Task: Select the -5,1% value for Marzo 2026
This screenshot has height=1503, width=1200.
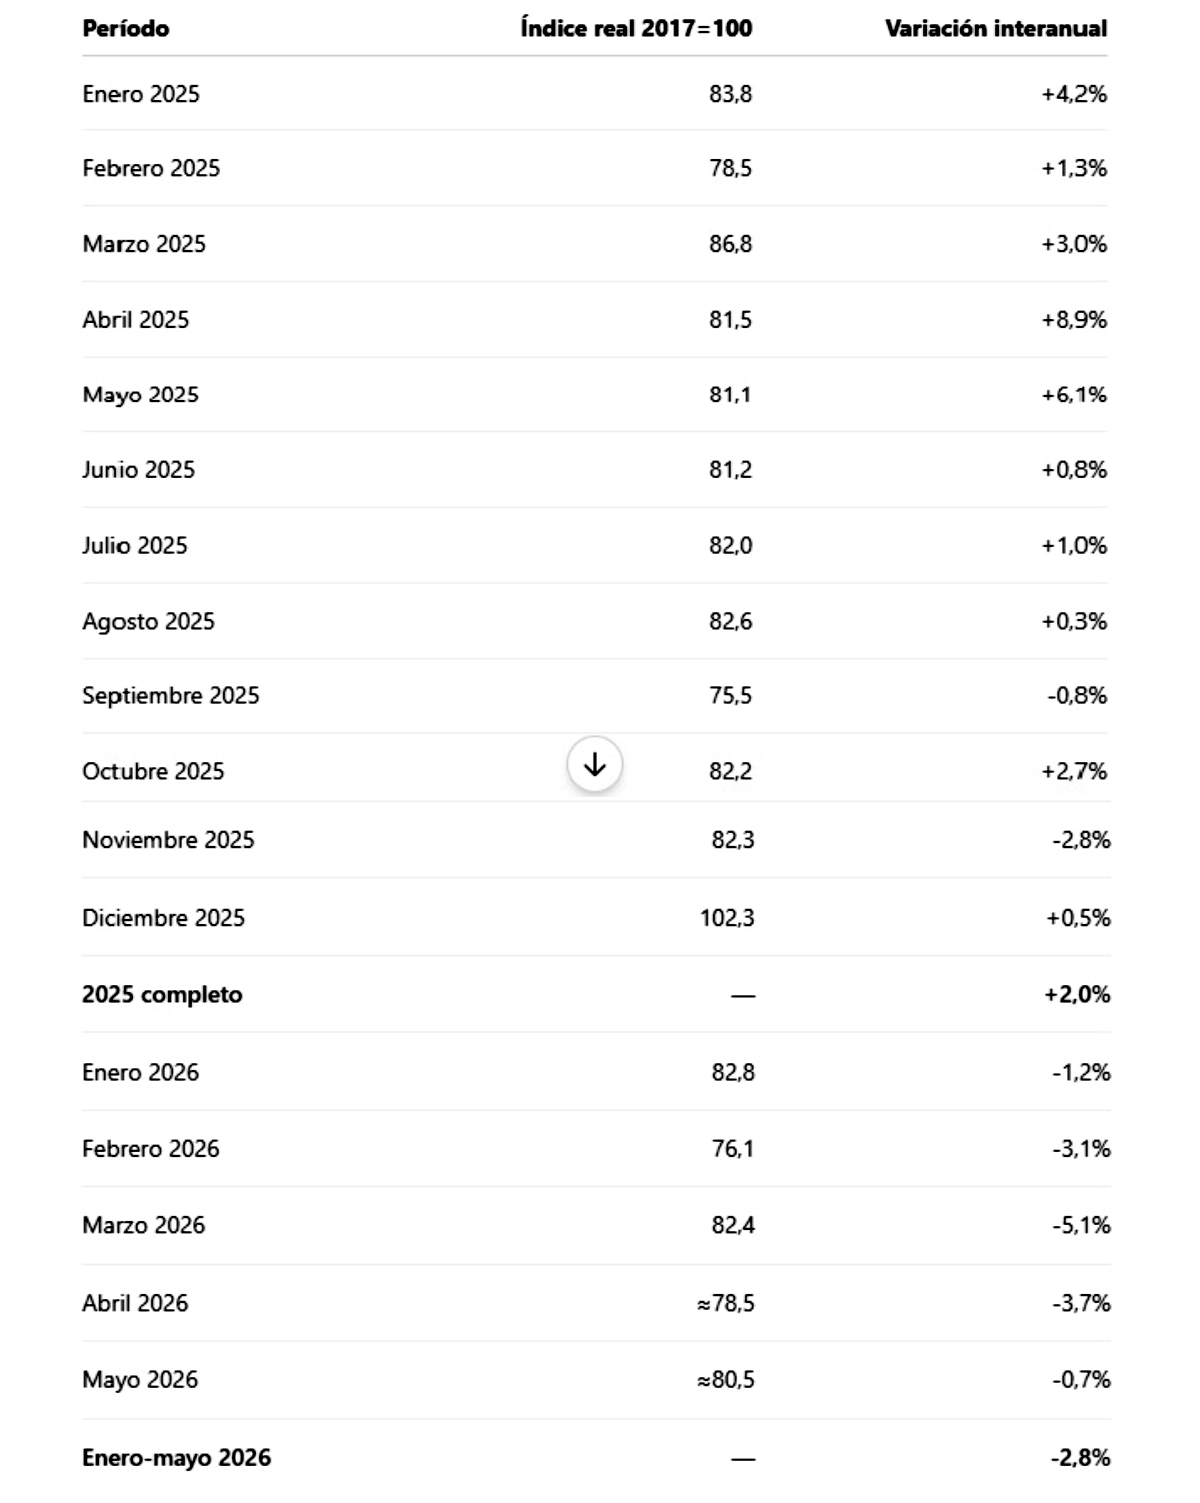Action: pyautogui.click(x=1081, y=1226)
